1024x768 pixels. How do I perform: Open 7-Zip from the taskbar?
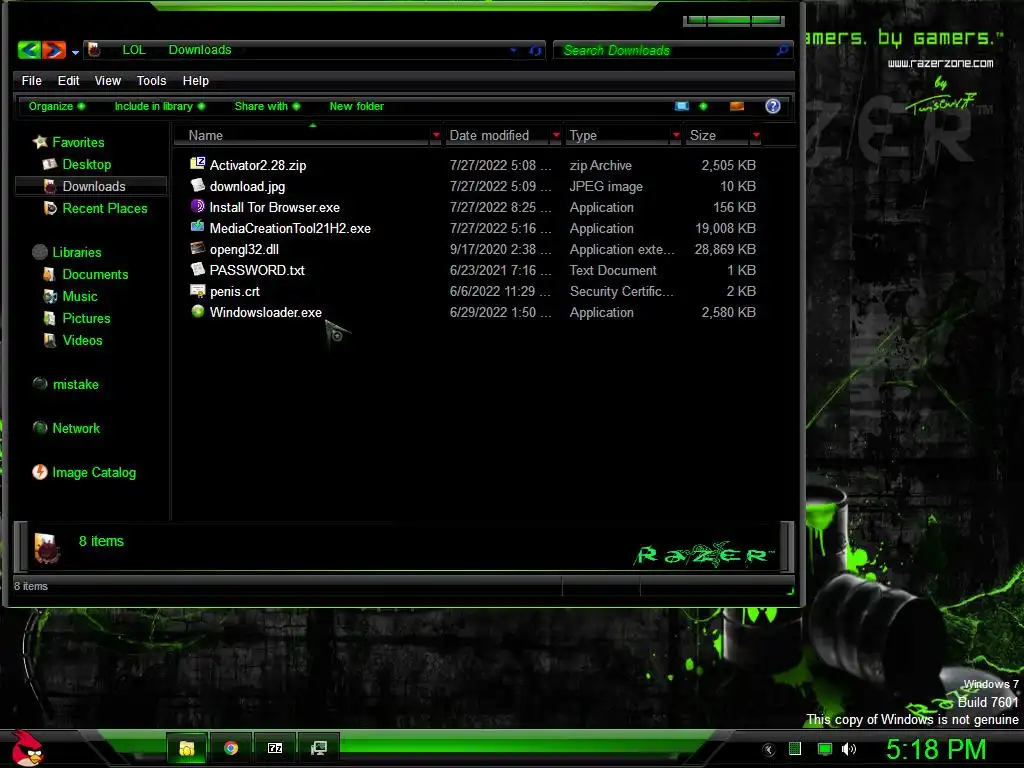point(275,748)
